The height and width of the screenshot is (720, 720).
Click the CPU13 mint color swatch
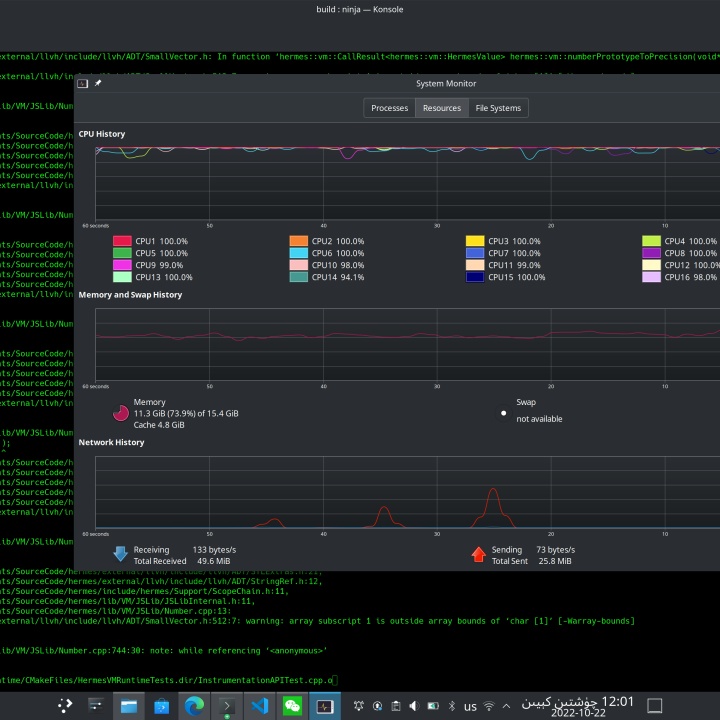[122, 277]
